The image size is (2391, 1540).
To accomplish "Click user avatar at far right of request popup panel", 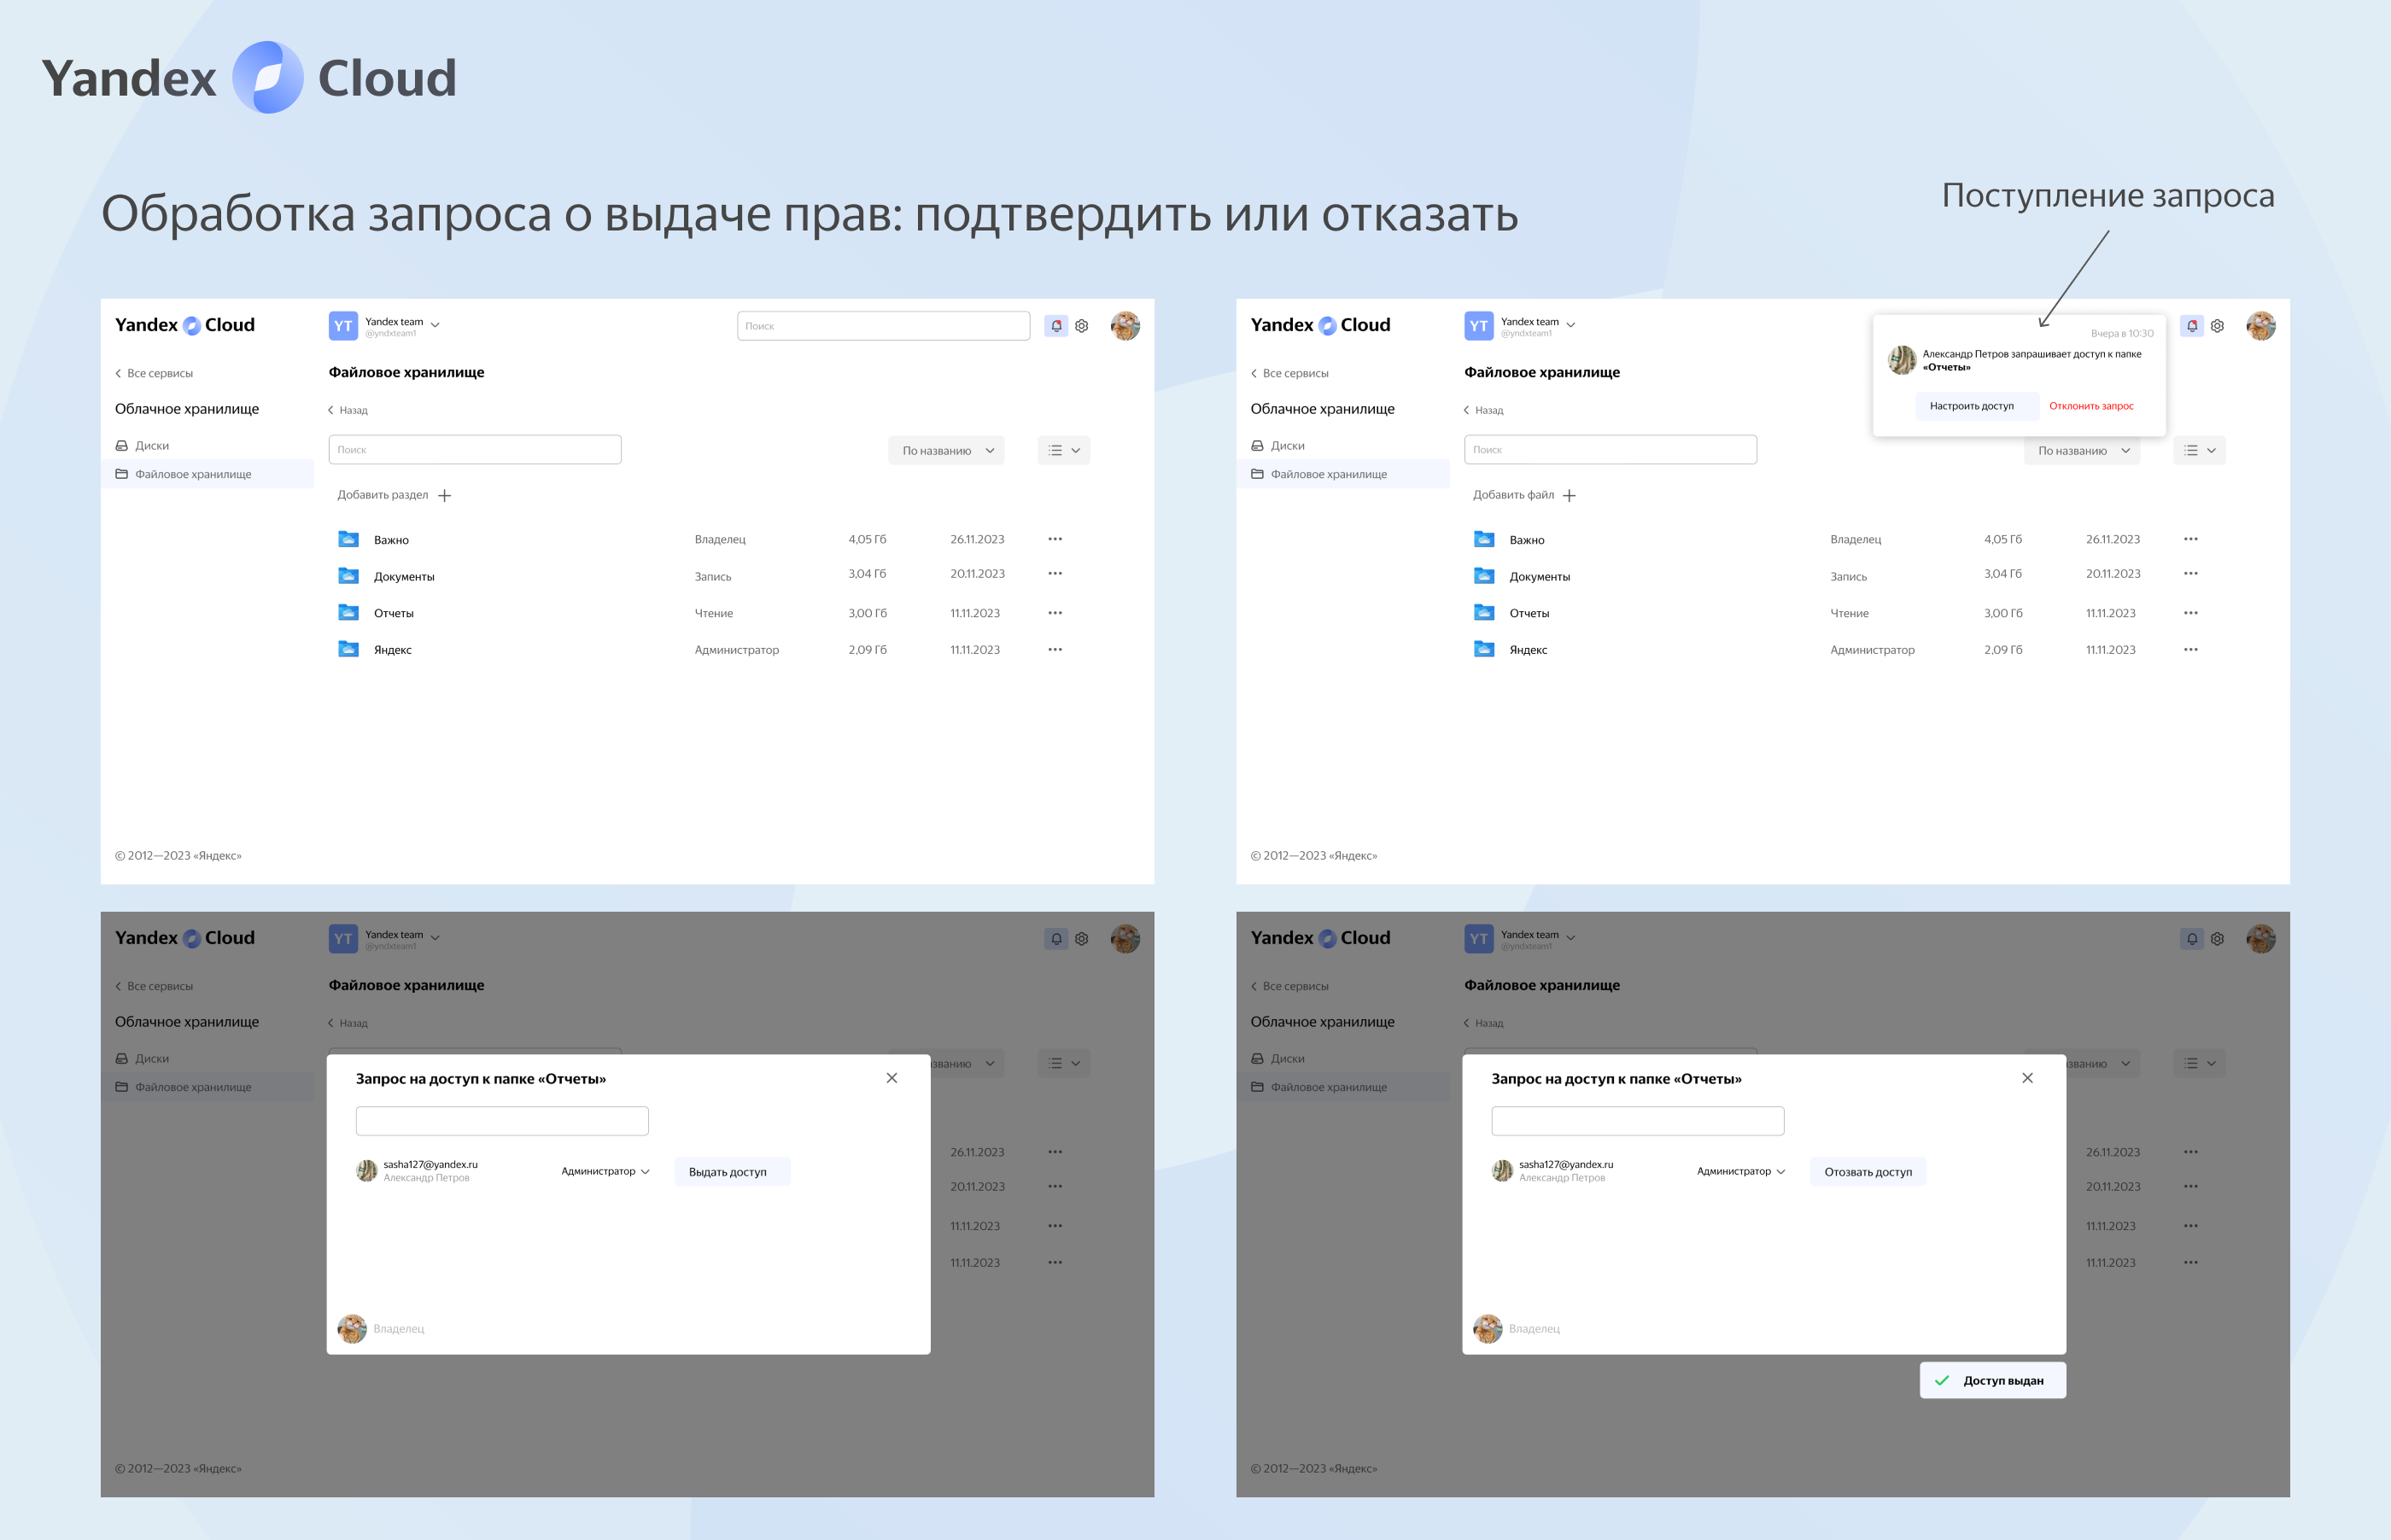I will click(2260, 326).
